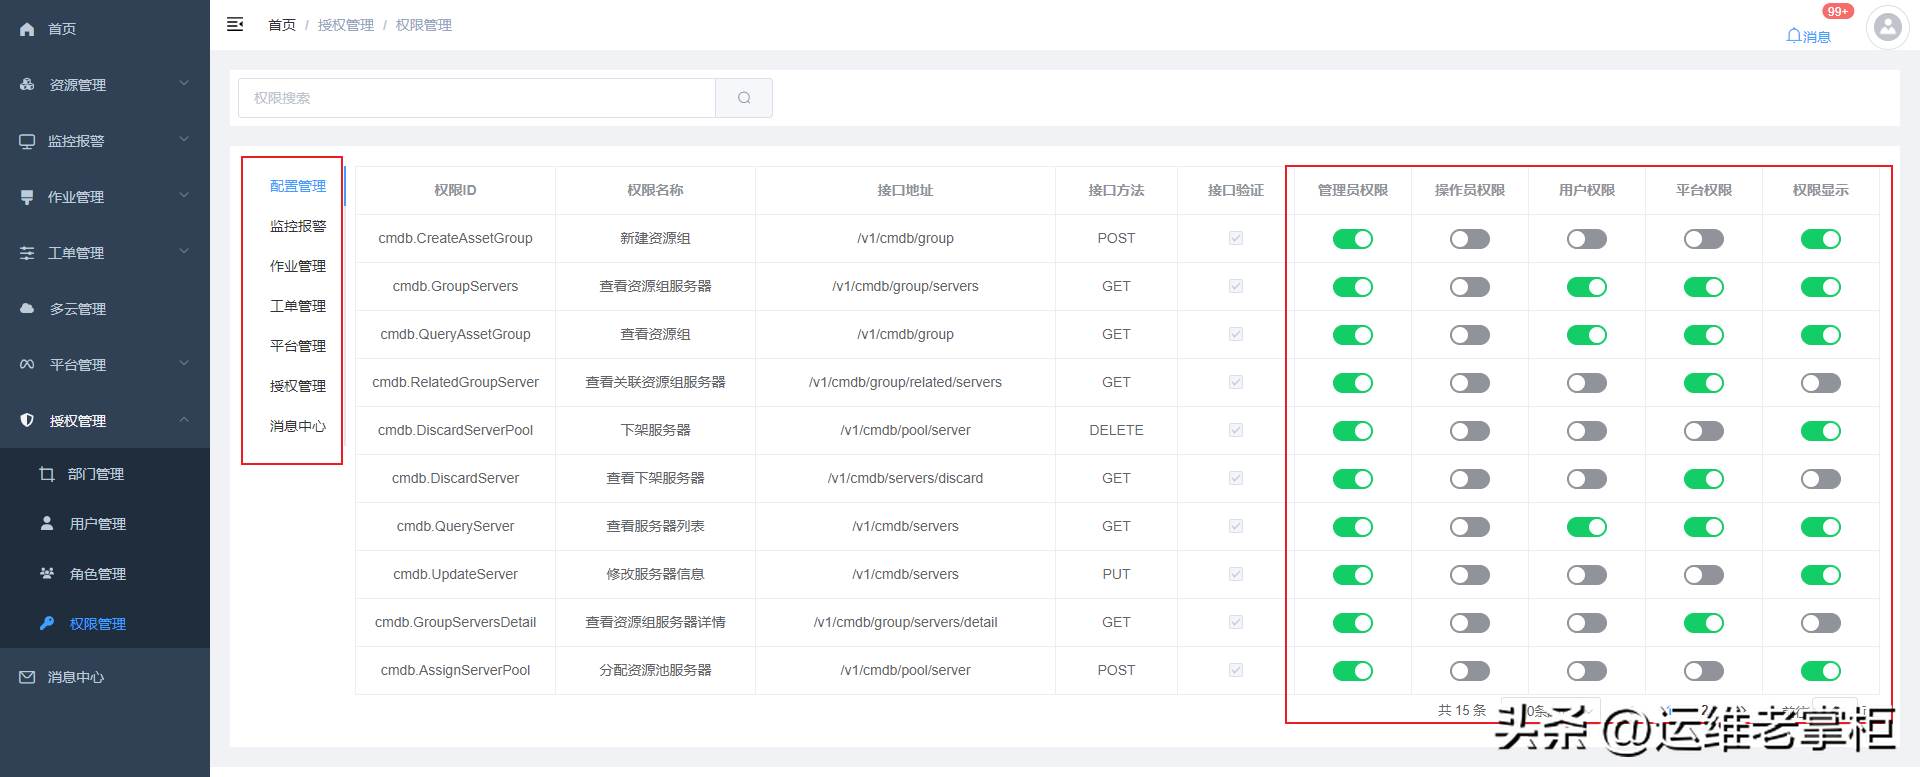
Task: Select the 消息中心 category tab
Action: point(298,426)
